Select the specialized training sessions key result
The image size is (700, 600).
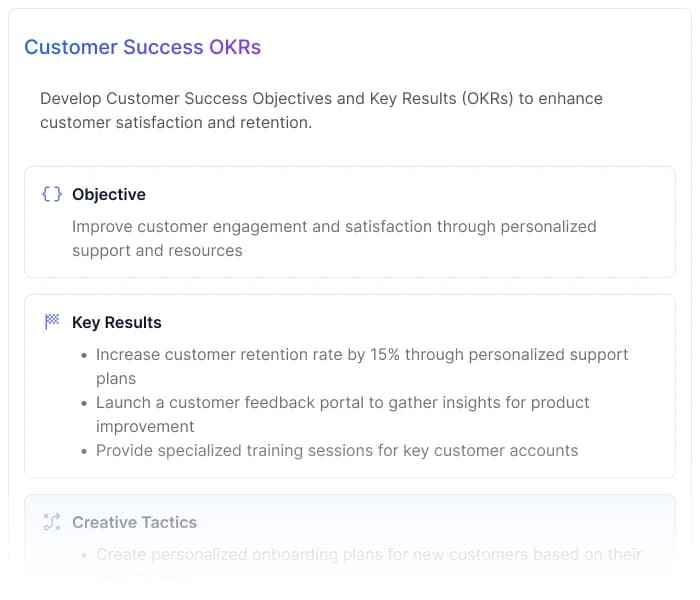pos(337,450)
